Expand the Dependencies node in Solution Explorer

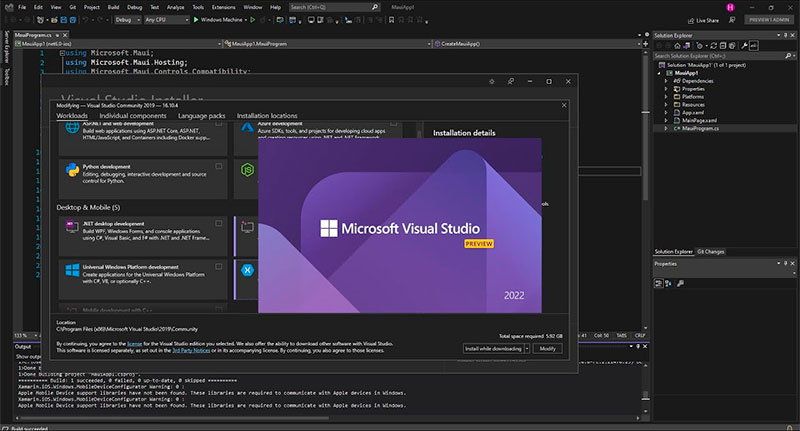click(x=667, y=80)
